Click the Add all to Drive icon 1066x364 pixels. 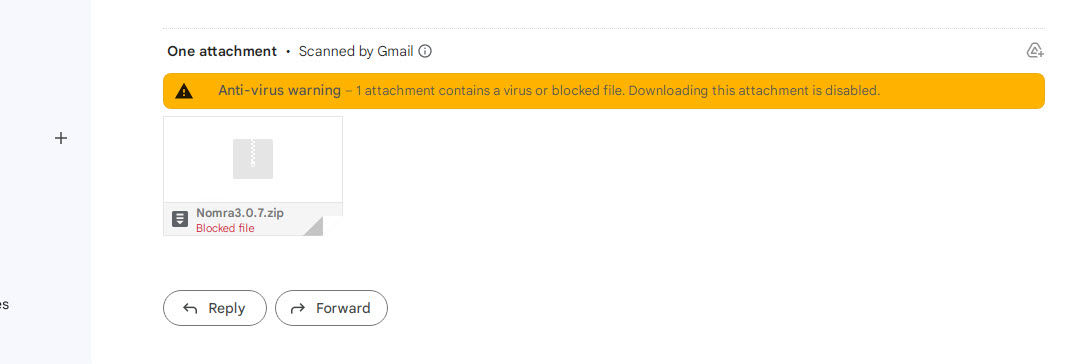coord(1035,50)
